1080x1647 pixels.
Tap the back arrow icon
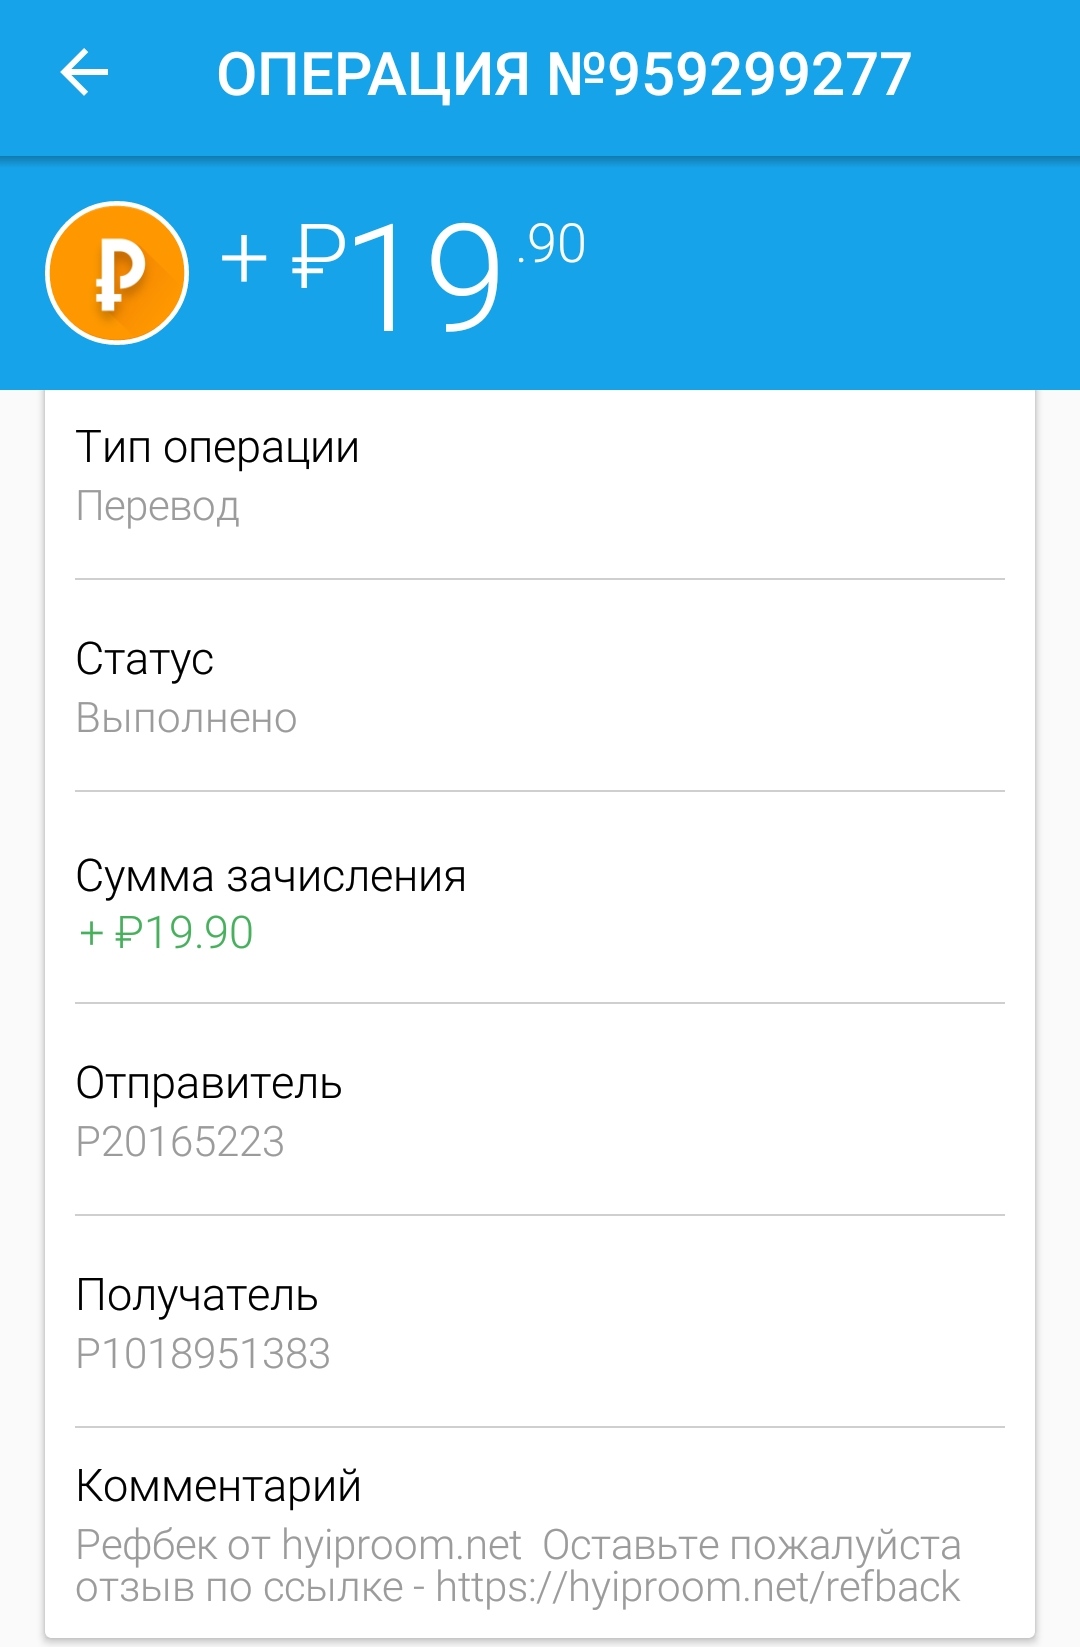tap(84, 73)
